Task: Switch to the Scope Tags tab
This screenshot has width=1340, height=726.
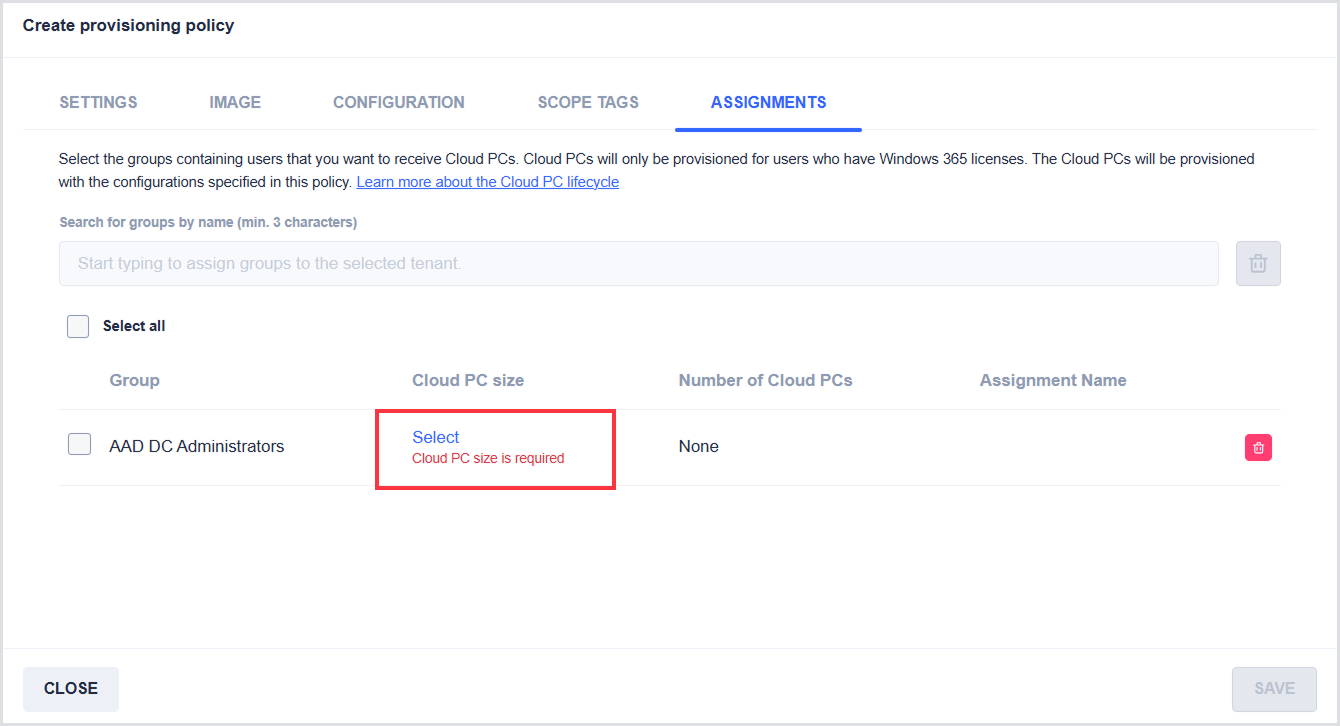Action: [x=588, y=102]
